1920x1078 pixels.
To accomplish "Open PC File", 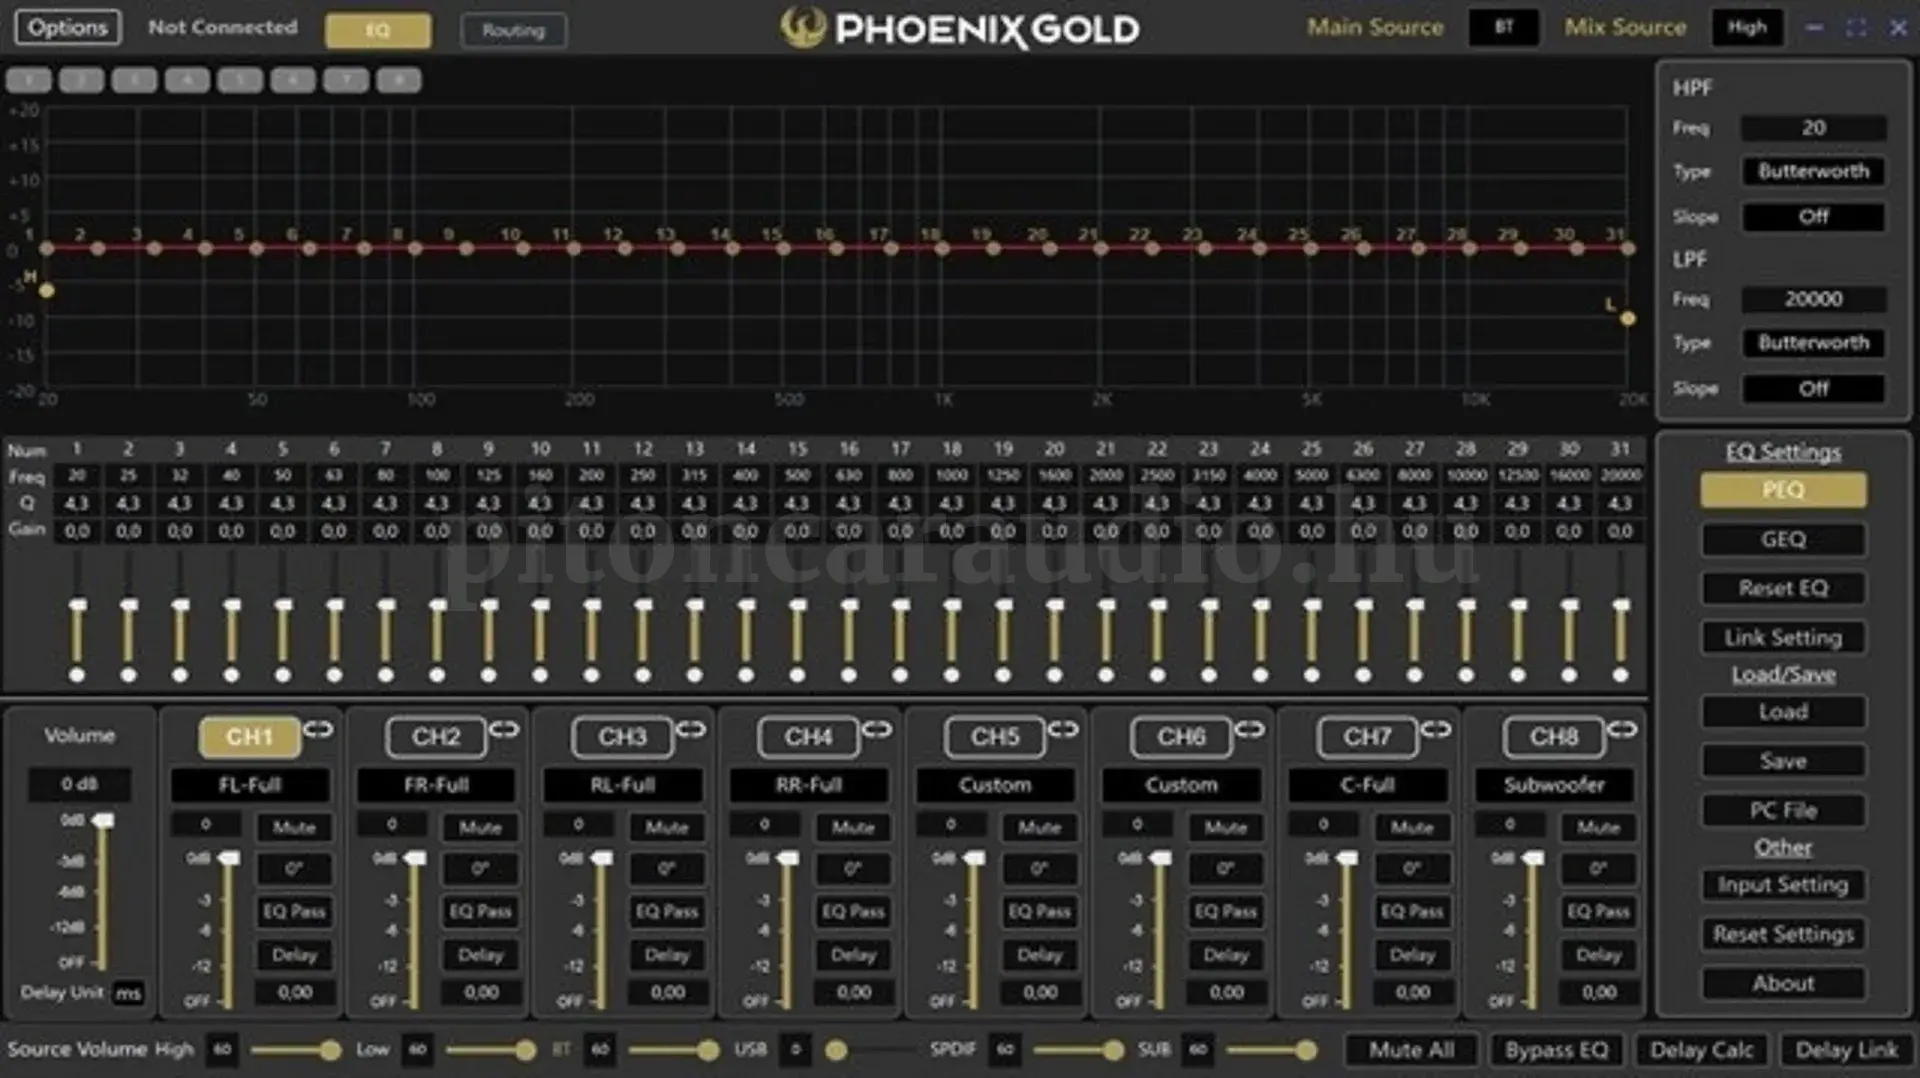I will point(1783,810).
